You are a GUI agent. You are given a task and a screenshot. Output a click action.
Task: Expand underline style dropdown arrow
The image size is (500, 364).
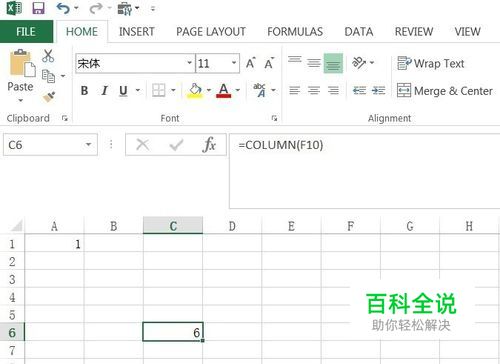(x=138, y=90)
